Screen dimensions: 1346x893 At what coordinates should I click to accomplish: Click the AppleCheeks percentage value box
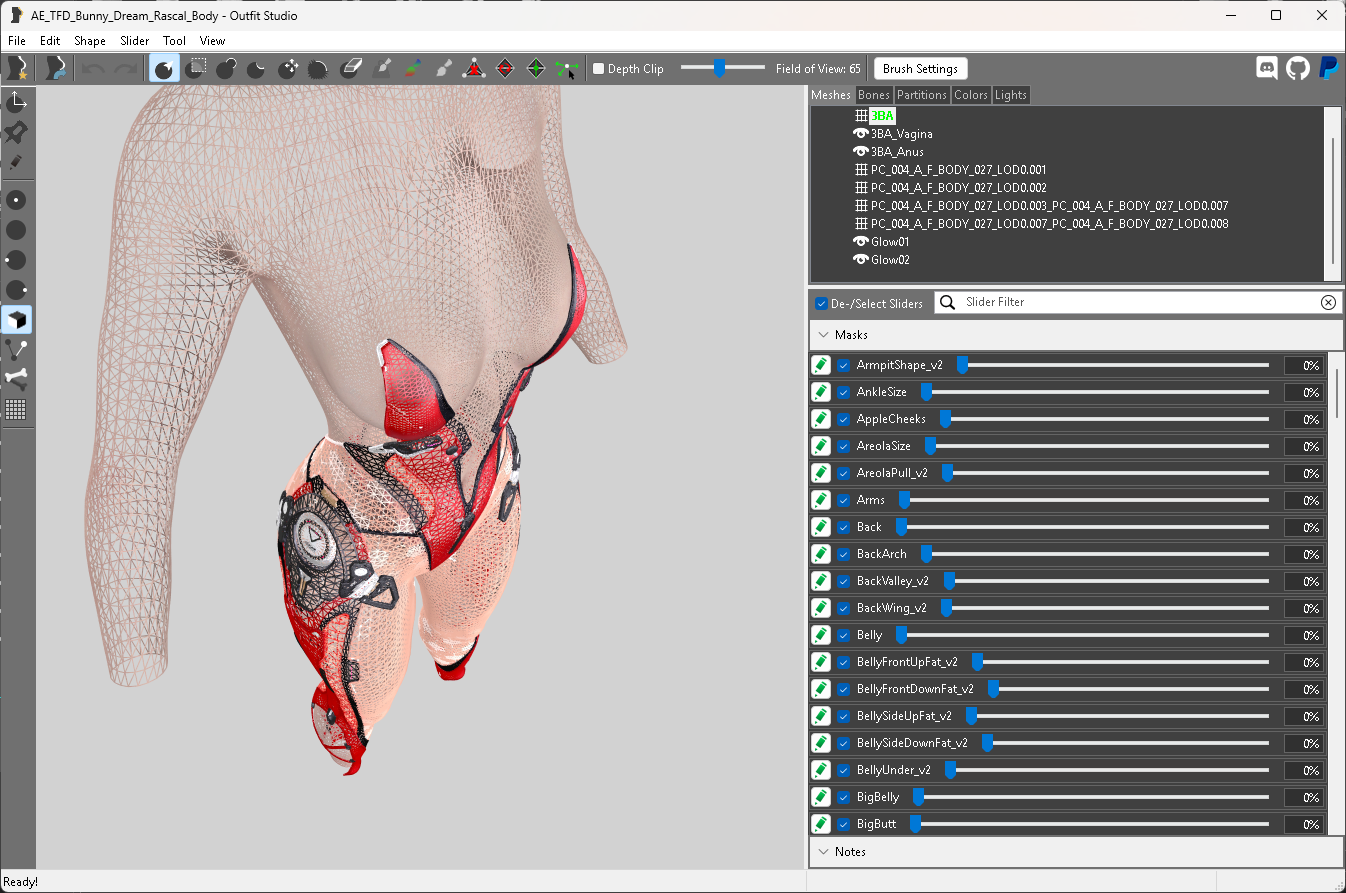pos(1304,419)
